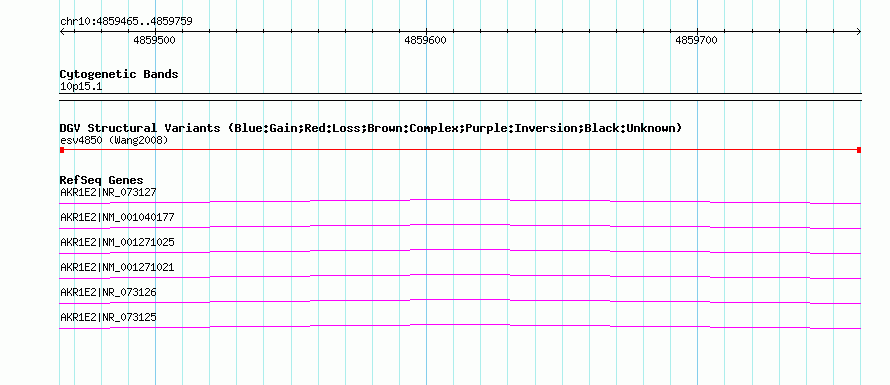The width and height of the screenshot is (890, 385).
Task: Click ruler position label 4859700
Action: pyautogui.click(x=696, y=40)
